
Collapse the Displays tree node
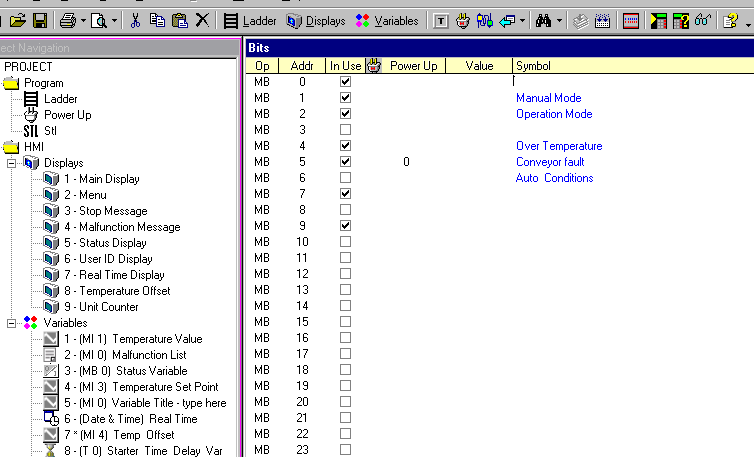coord(11,163)
